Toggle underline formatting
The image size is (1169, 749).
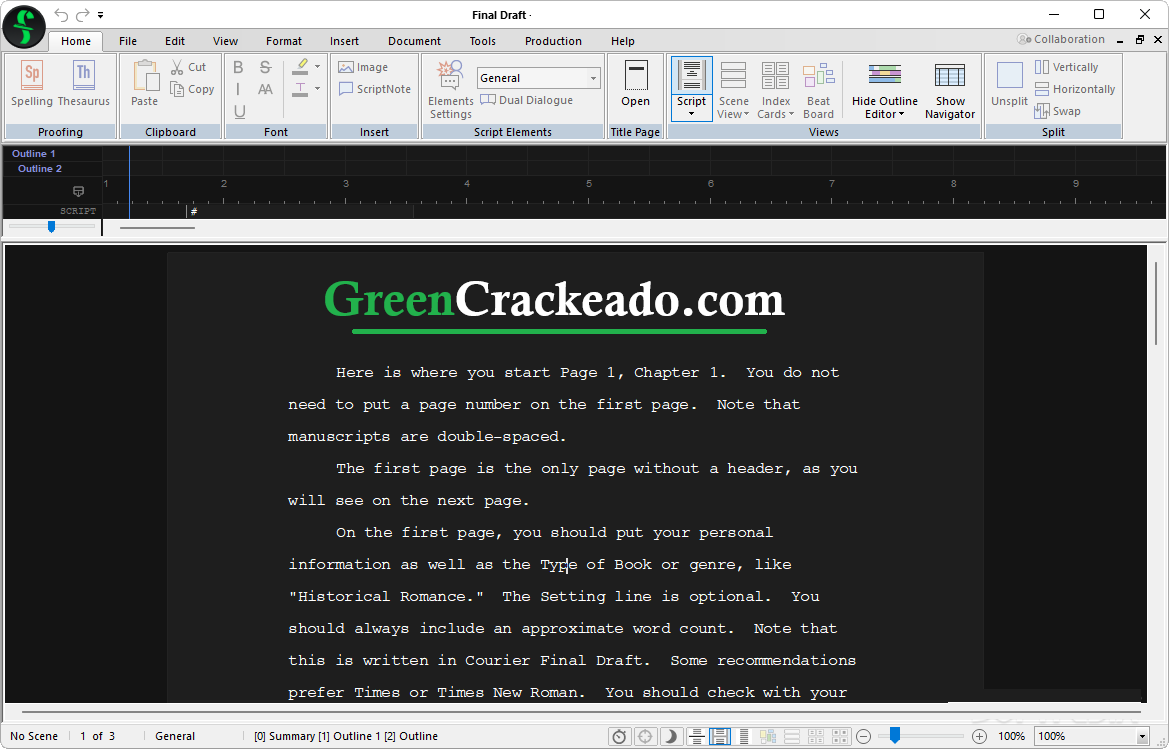tap(237, 111)
